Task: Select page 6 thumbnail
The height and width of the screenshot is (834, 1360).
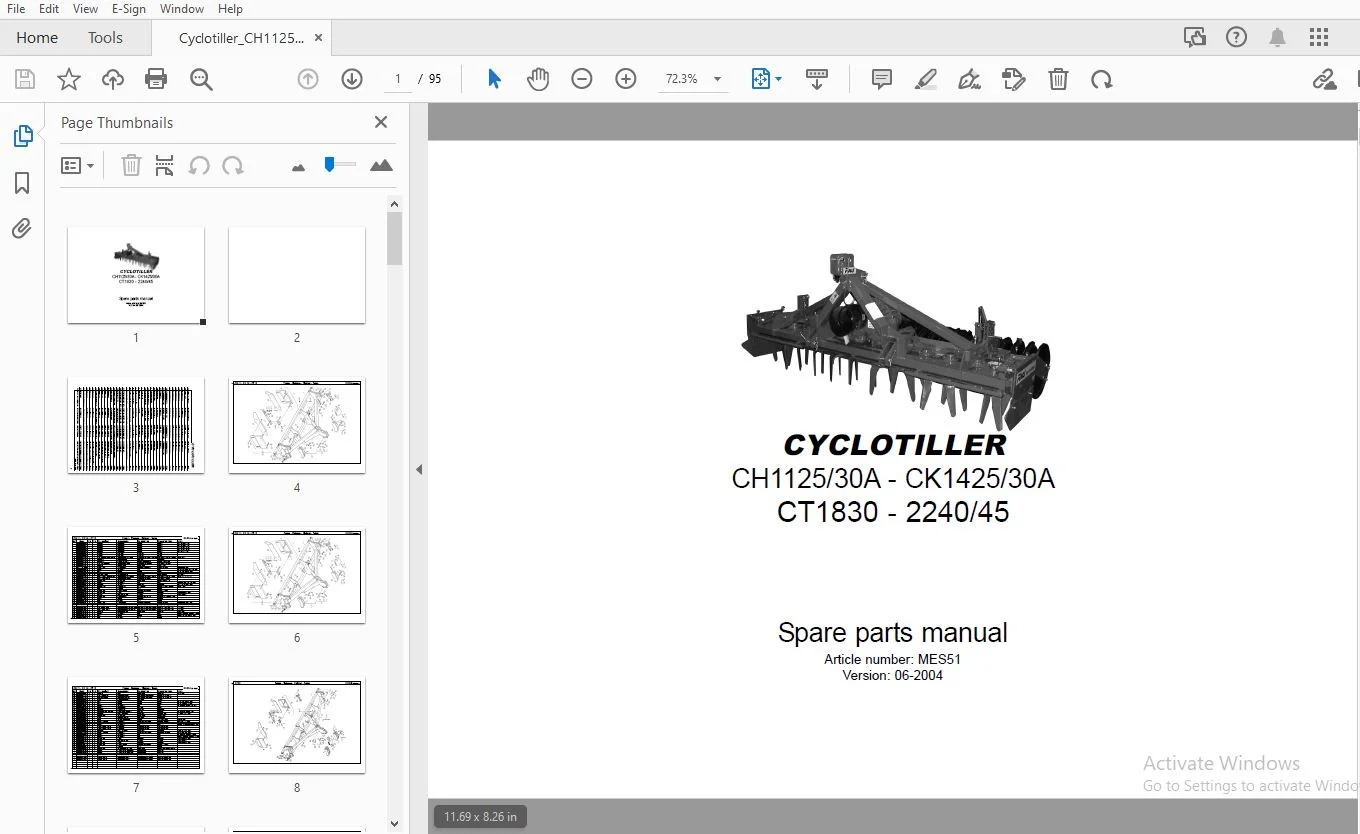Action: (297, 575)
